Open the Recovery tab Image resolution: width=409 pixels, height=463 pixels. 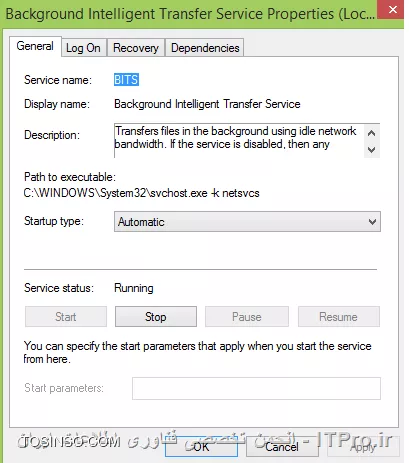pos(136,48)
